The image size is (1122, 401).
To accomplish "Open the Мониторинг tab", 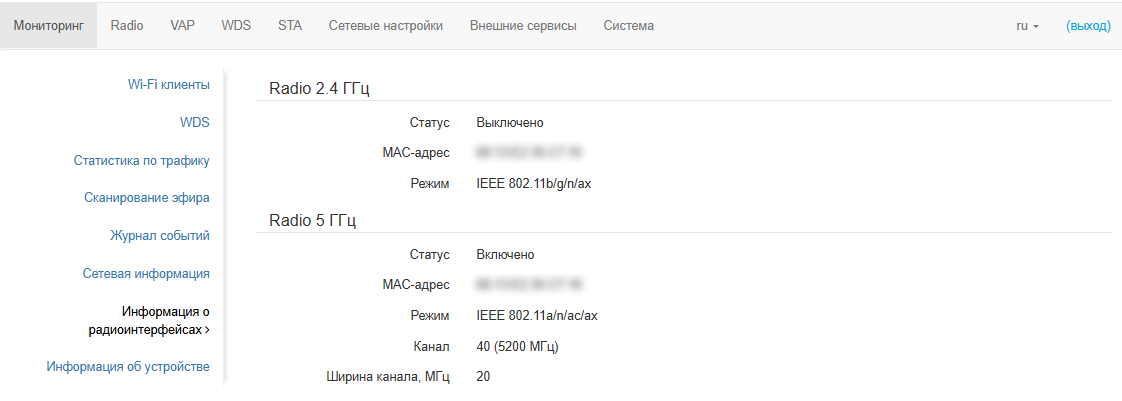I will (48, 26).
